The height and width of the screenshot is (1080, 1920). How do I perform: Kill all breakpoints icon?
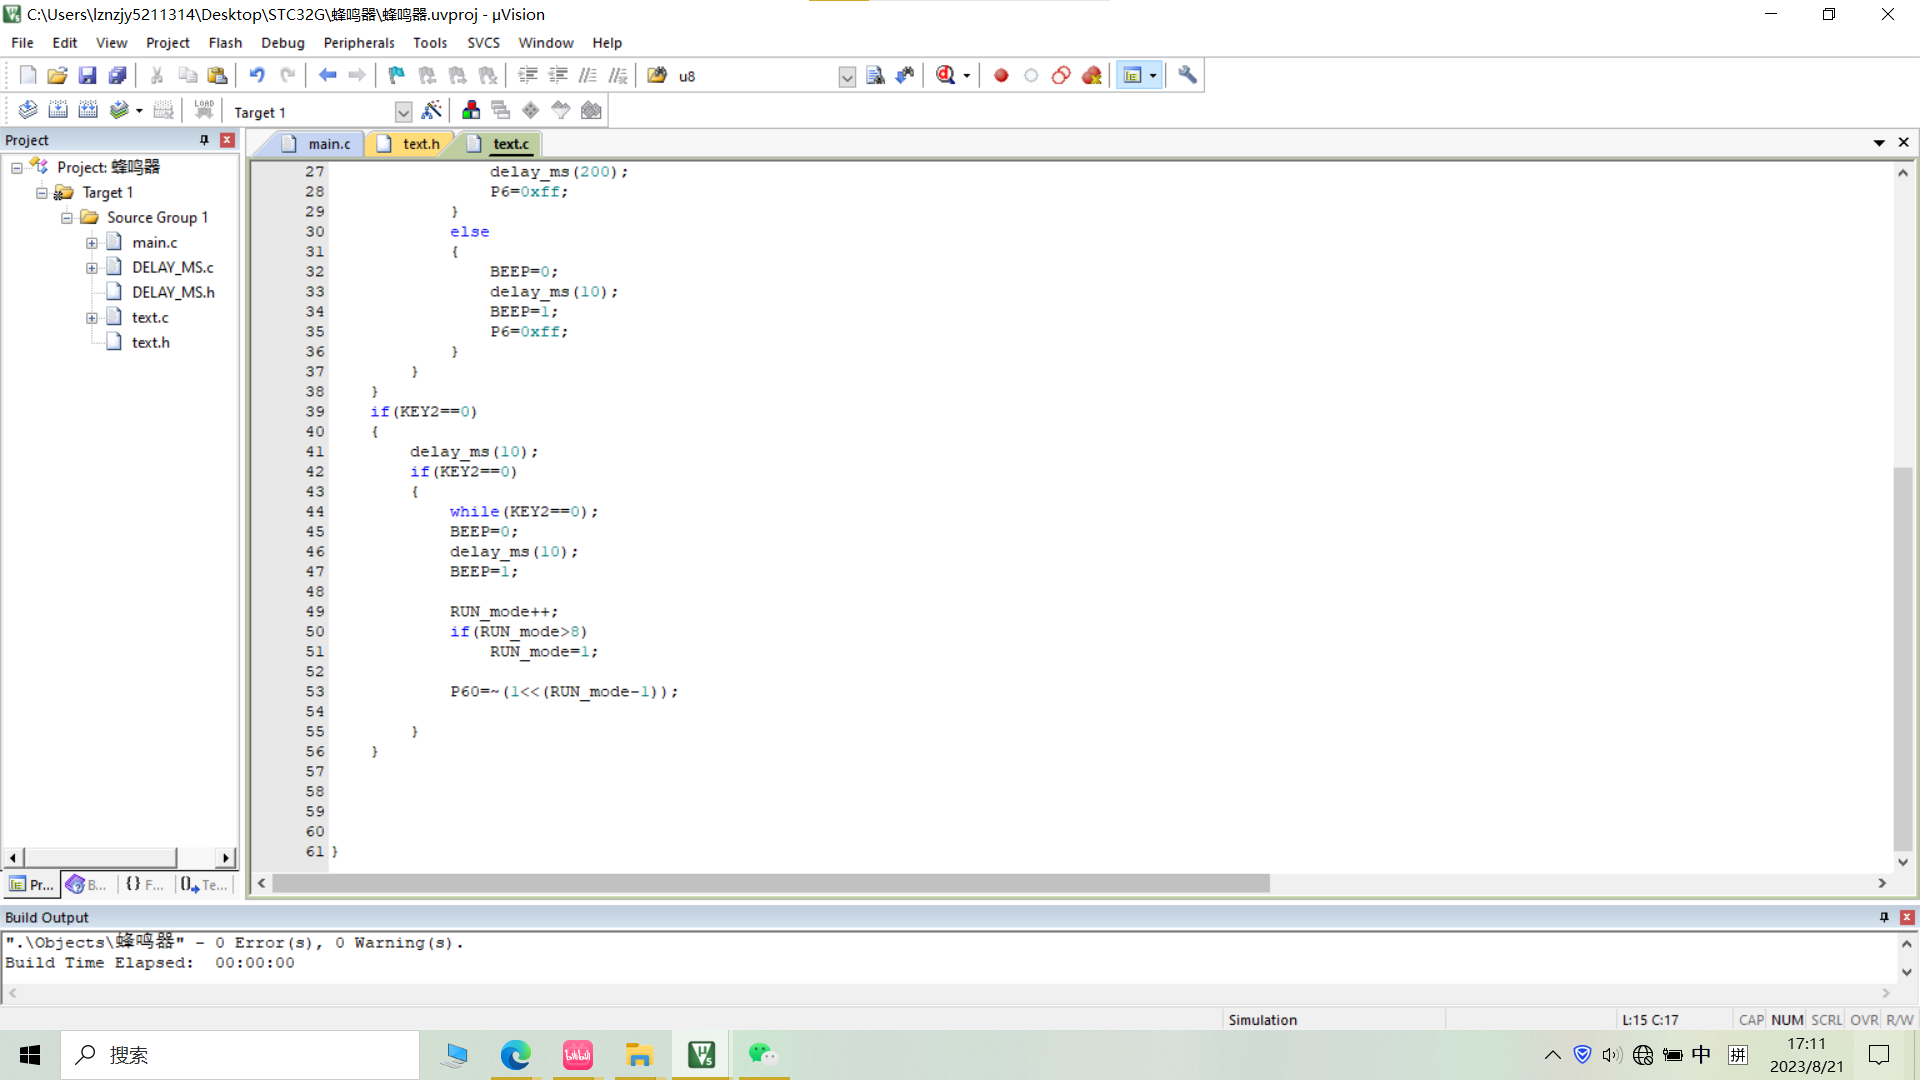click(1092, 75)
